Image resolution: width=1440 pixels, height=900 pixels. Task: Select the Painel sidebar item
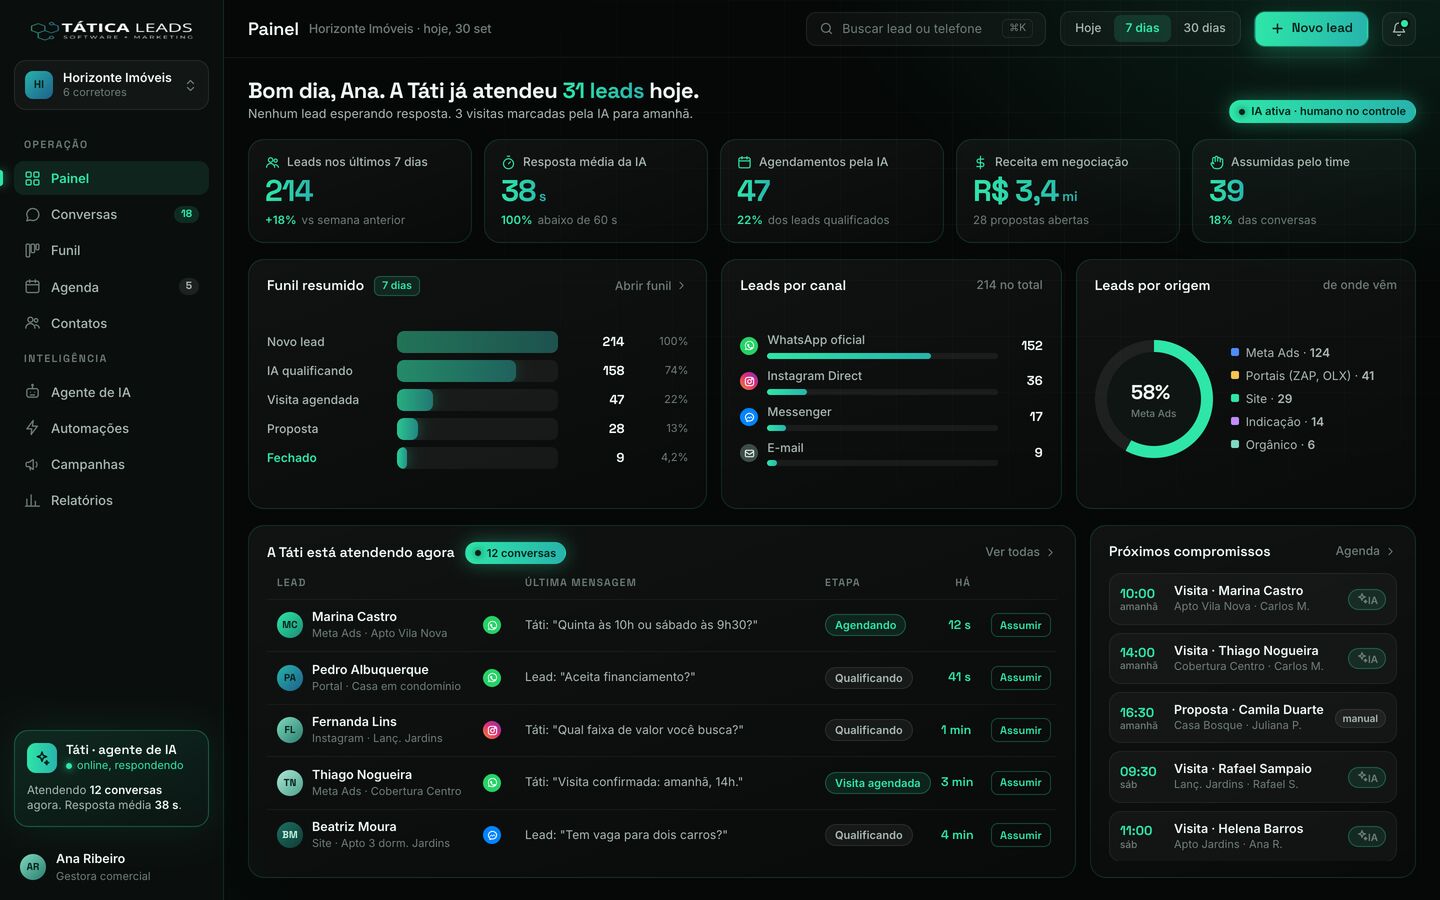(111, 178)
